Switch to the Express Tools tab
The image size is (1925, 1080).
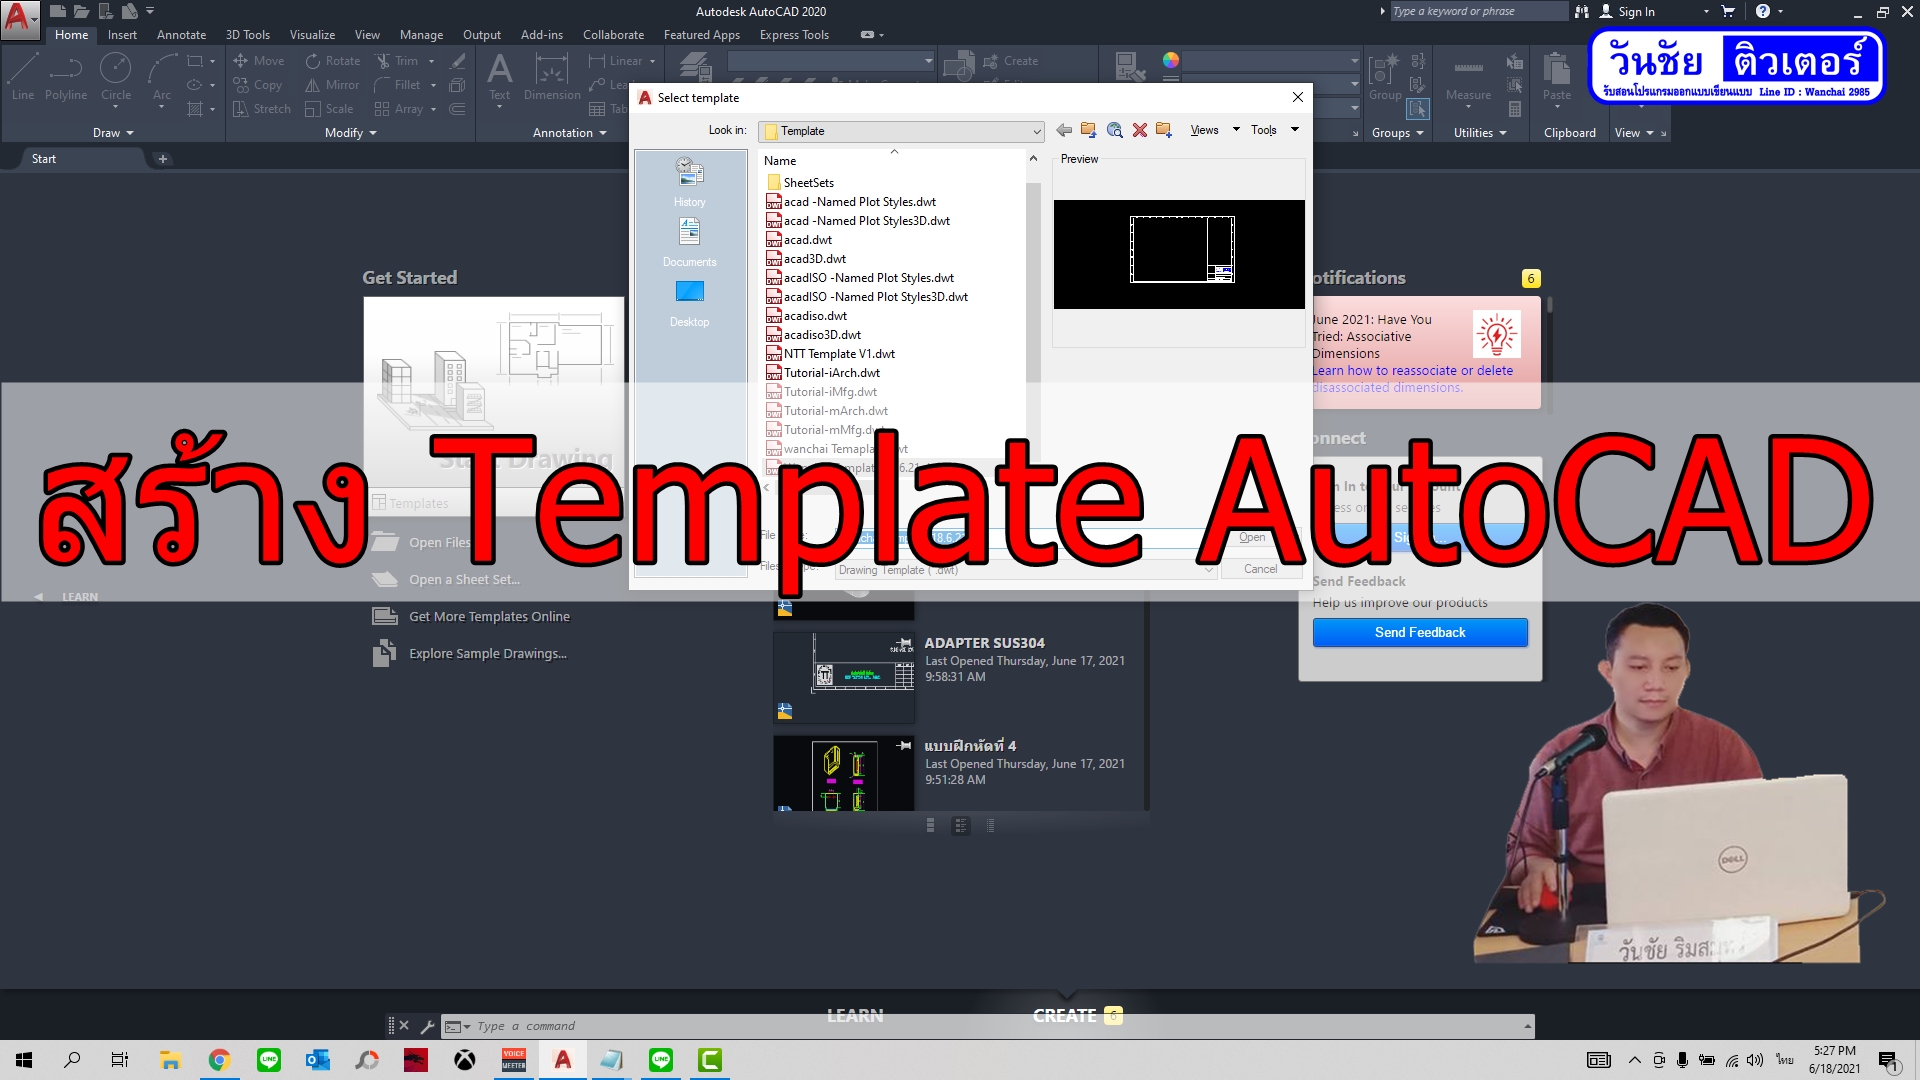coord(794,35)
